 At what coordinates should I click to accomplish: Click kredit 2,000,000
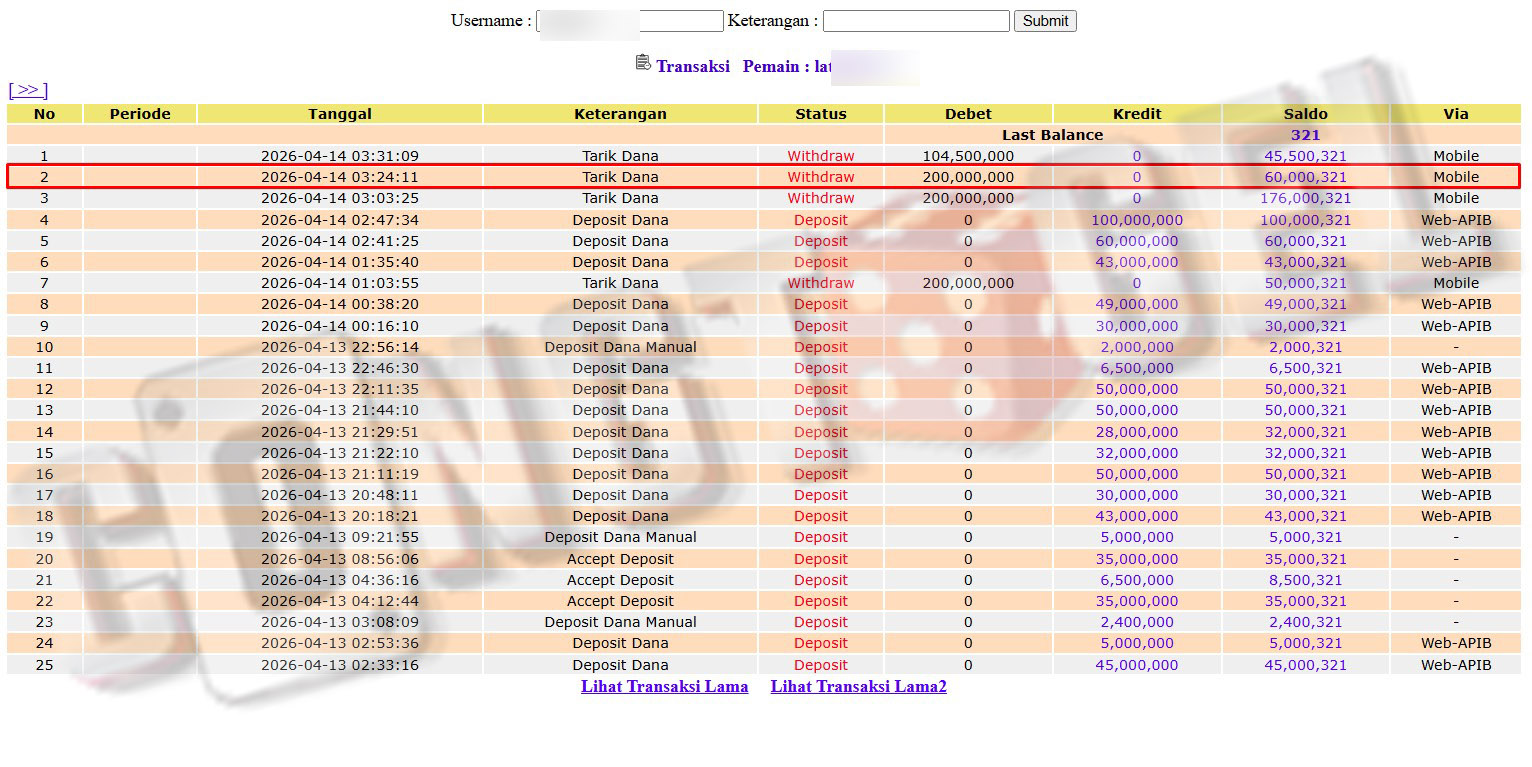coord(1137,347)
